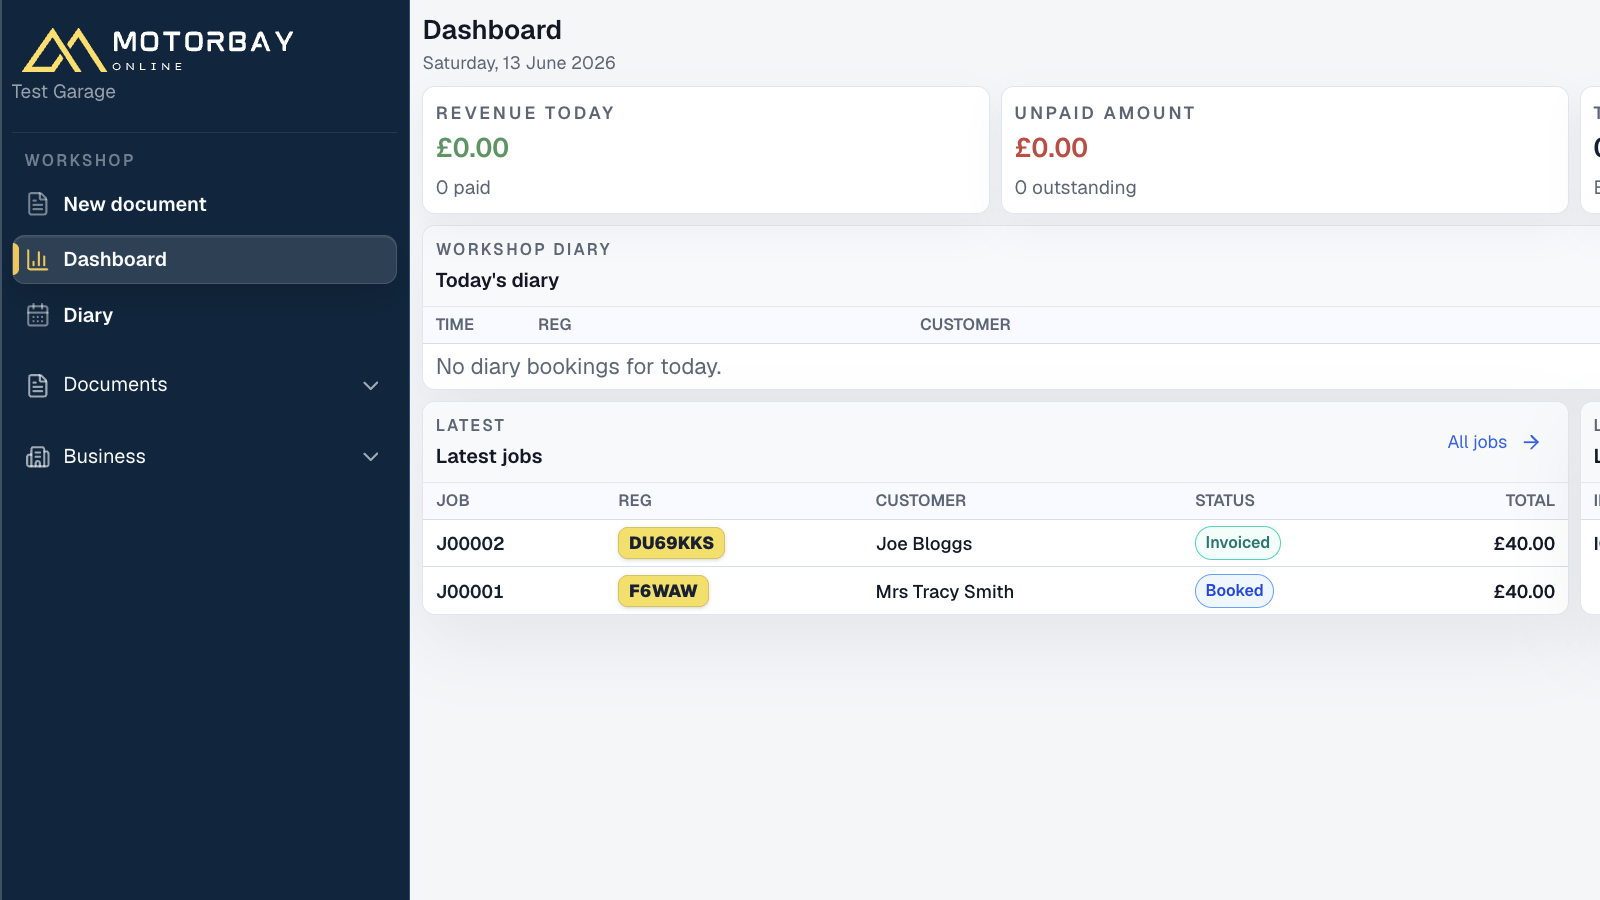Image resolution: width=1600 pixels, height=900 pixels.
Task: Open New document from the sidebar
Action: (x=204, y=204)
